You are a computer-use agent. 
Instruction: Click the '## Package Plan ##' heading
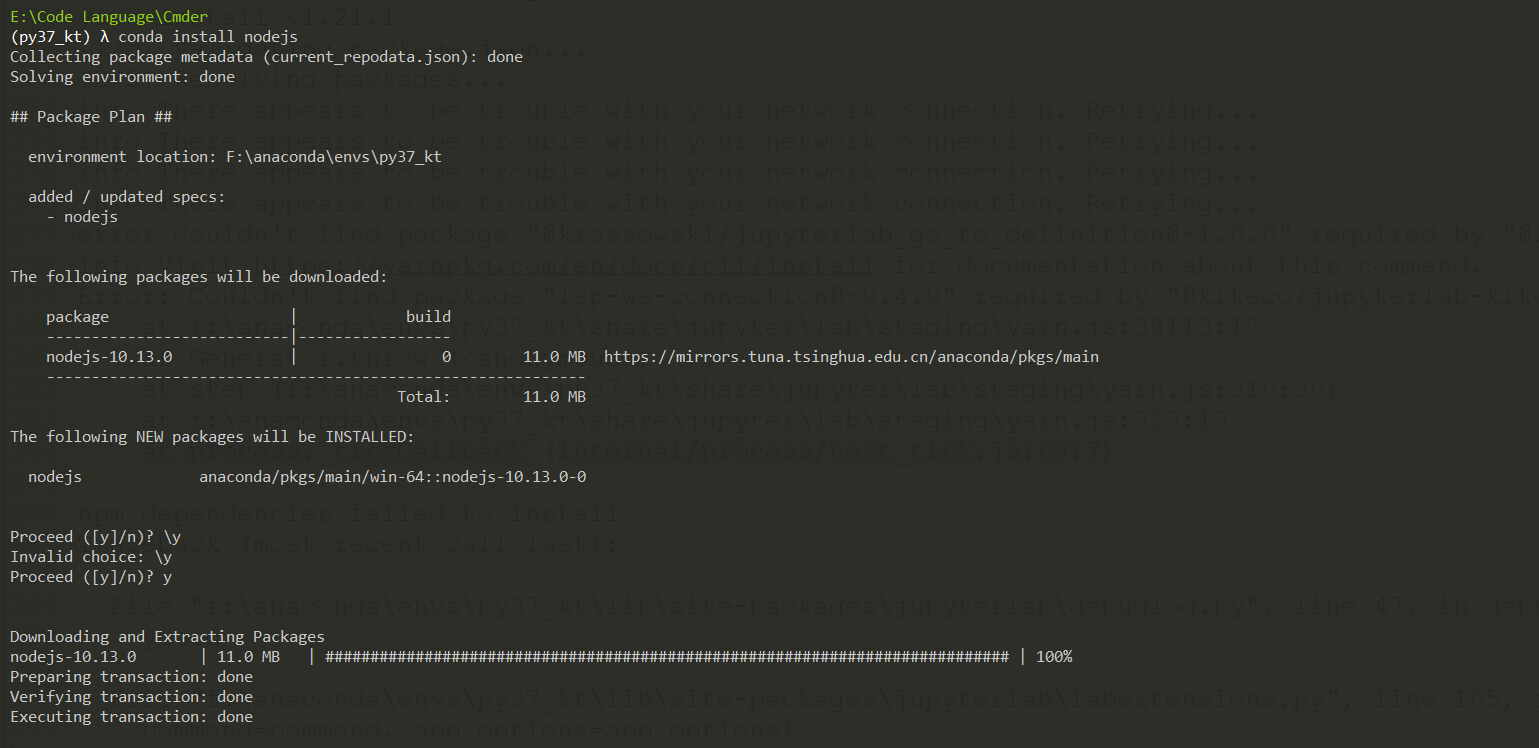click(91, 117)
